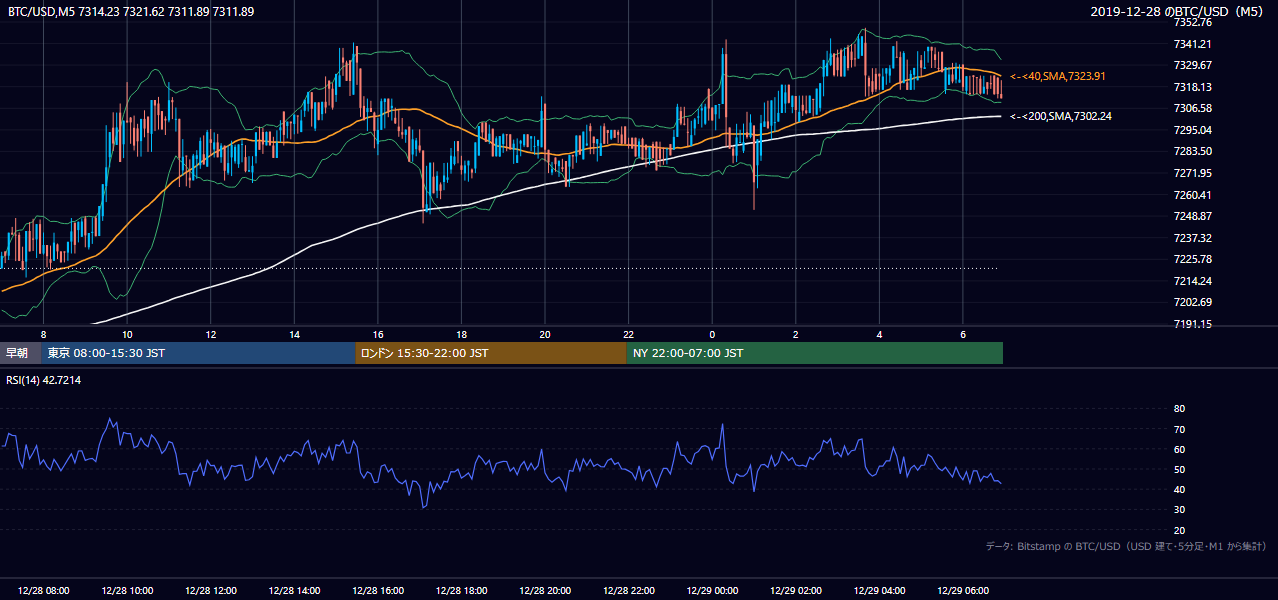Screen dimensions: 1278x600
Task: Click the RSI 30 level label
Action: 1179,510
